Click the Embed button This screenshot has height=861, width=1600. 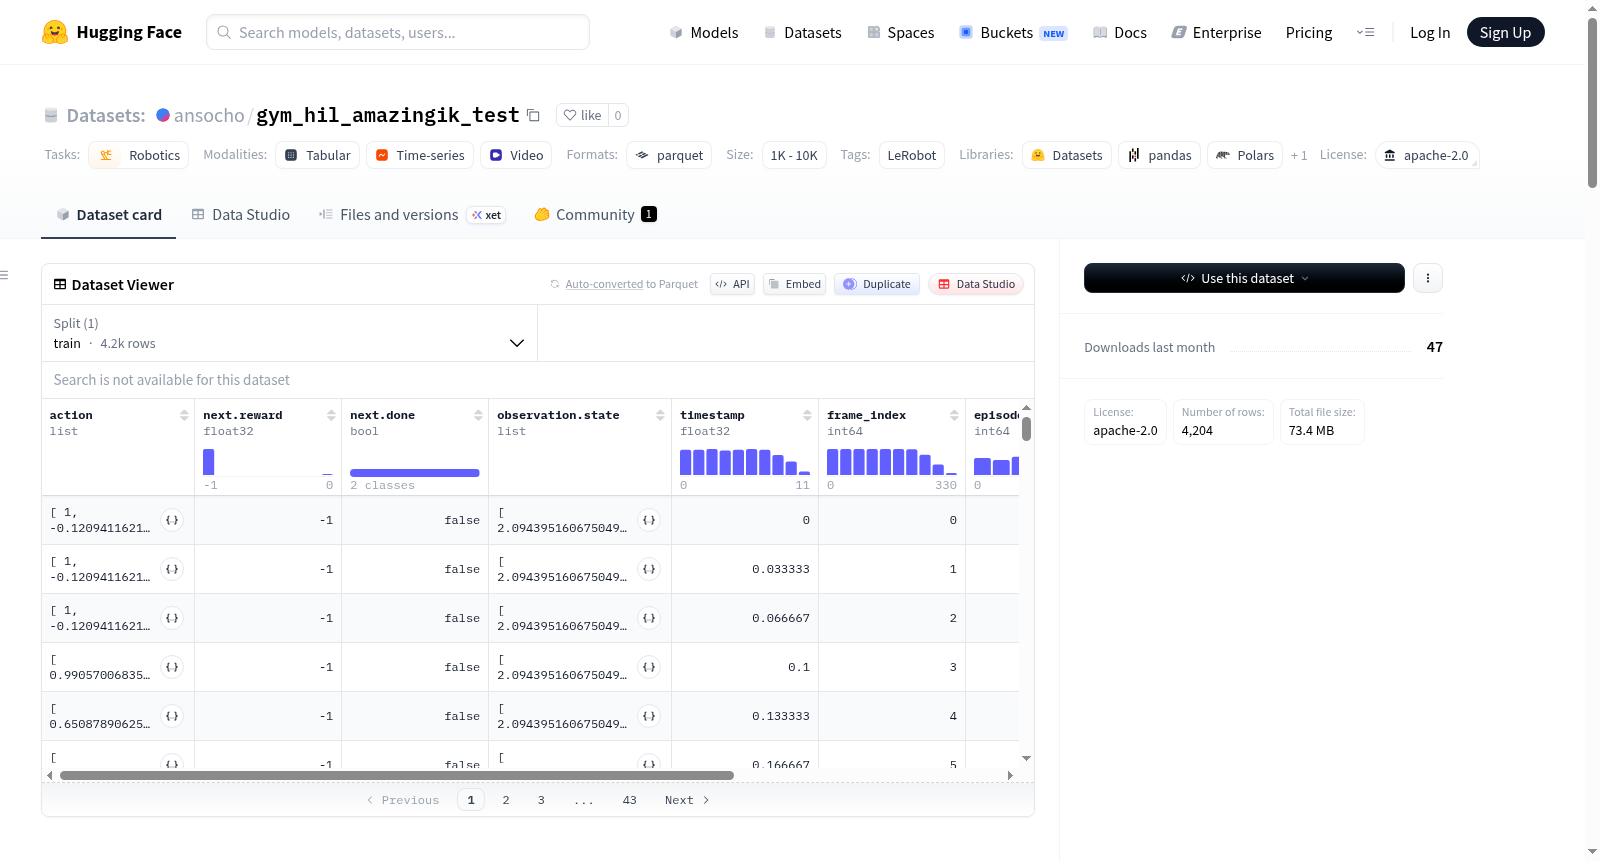(795, 284)
